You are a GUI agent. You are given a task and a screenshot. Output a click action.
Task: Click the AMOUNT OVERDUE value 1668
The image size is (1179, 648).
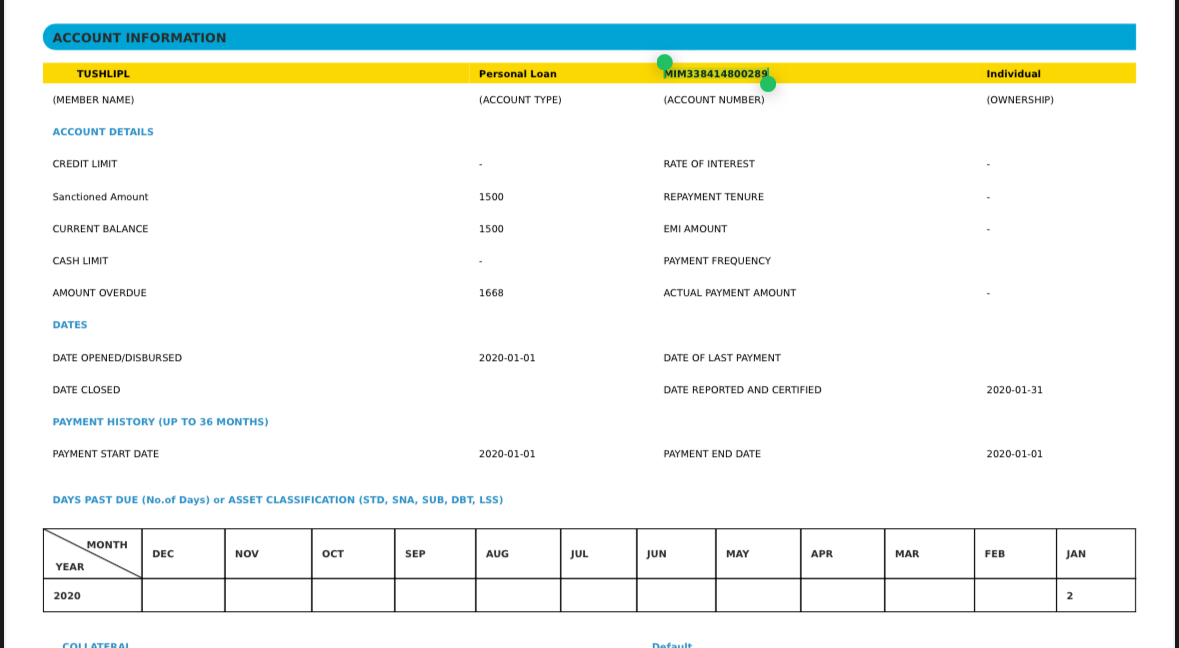tap(491, 293)
